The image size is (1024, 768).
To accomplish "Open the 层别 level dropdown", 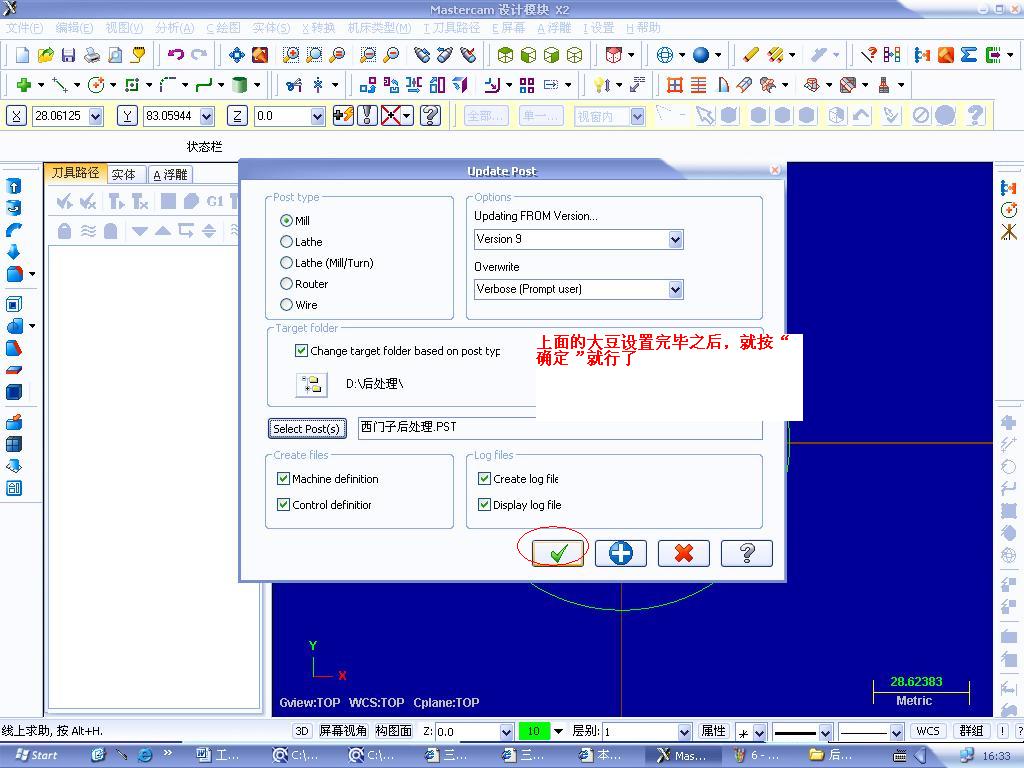I will [684, 732].
